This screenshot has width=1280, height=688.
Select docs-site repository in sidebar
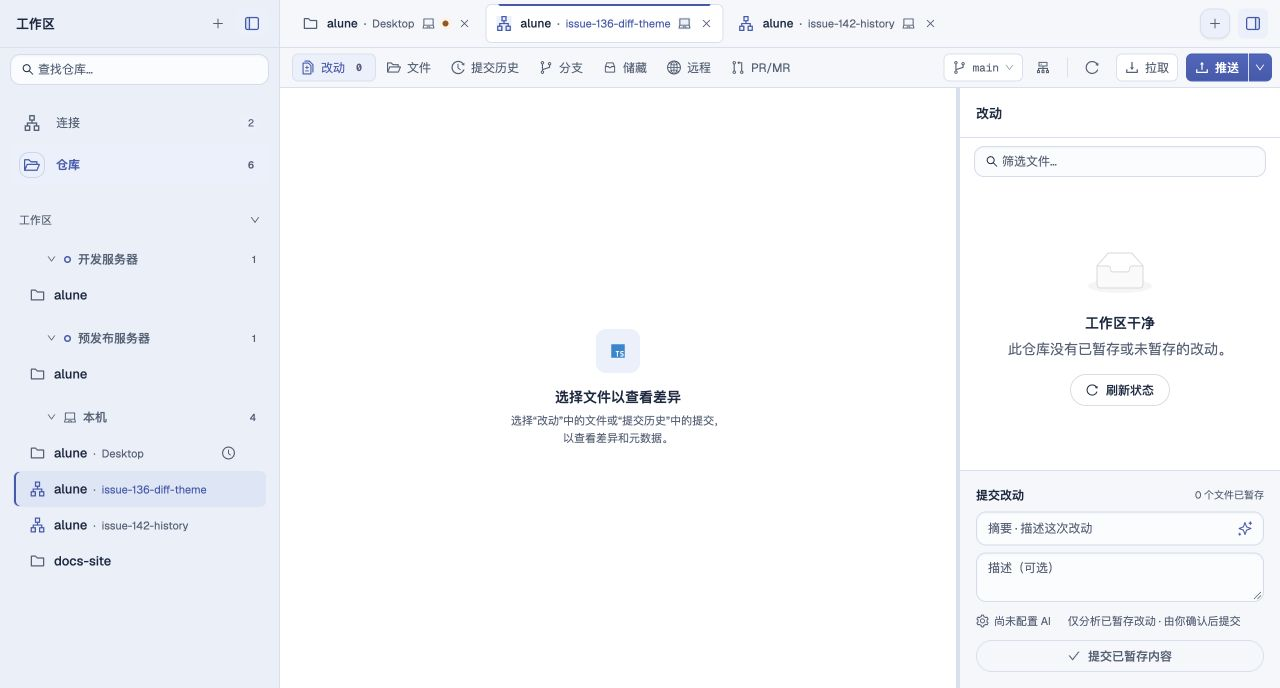(x=139, y=561)
